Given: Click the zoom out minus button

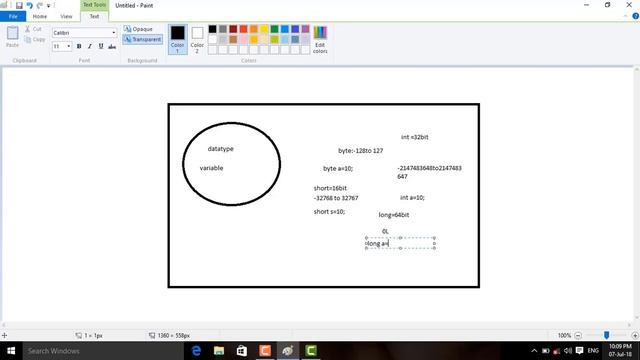Looking at the screenshot, I should pos(578,336).
